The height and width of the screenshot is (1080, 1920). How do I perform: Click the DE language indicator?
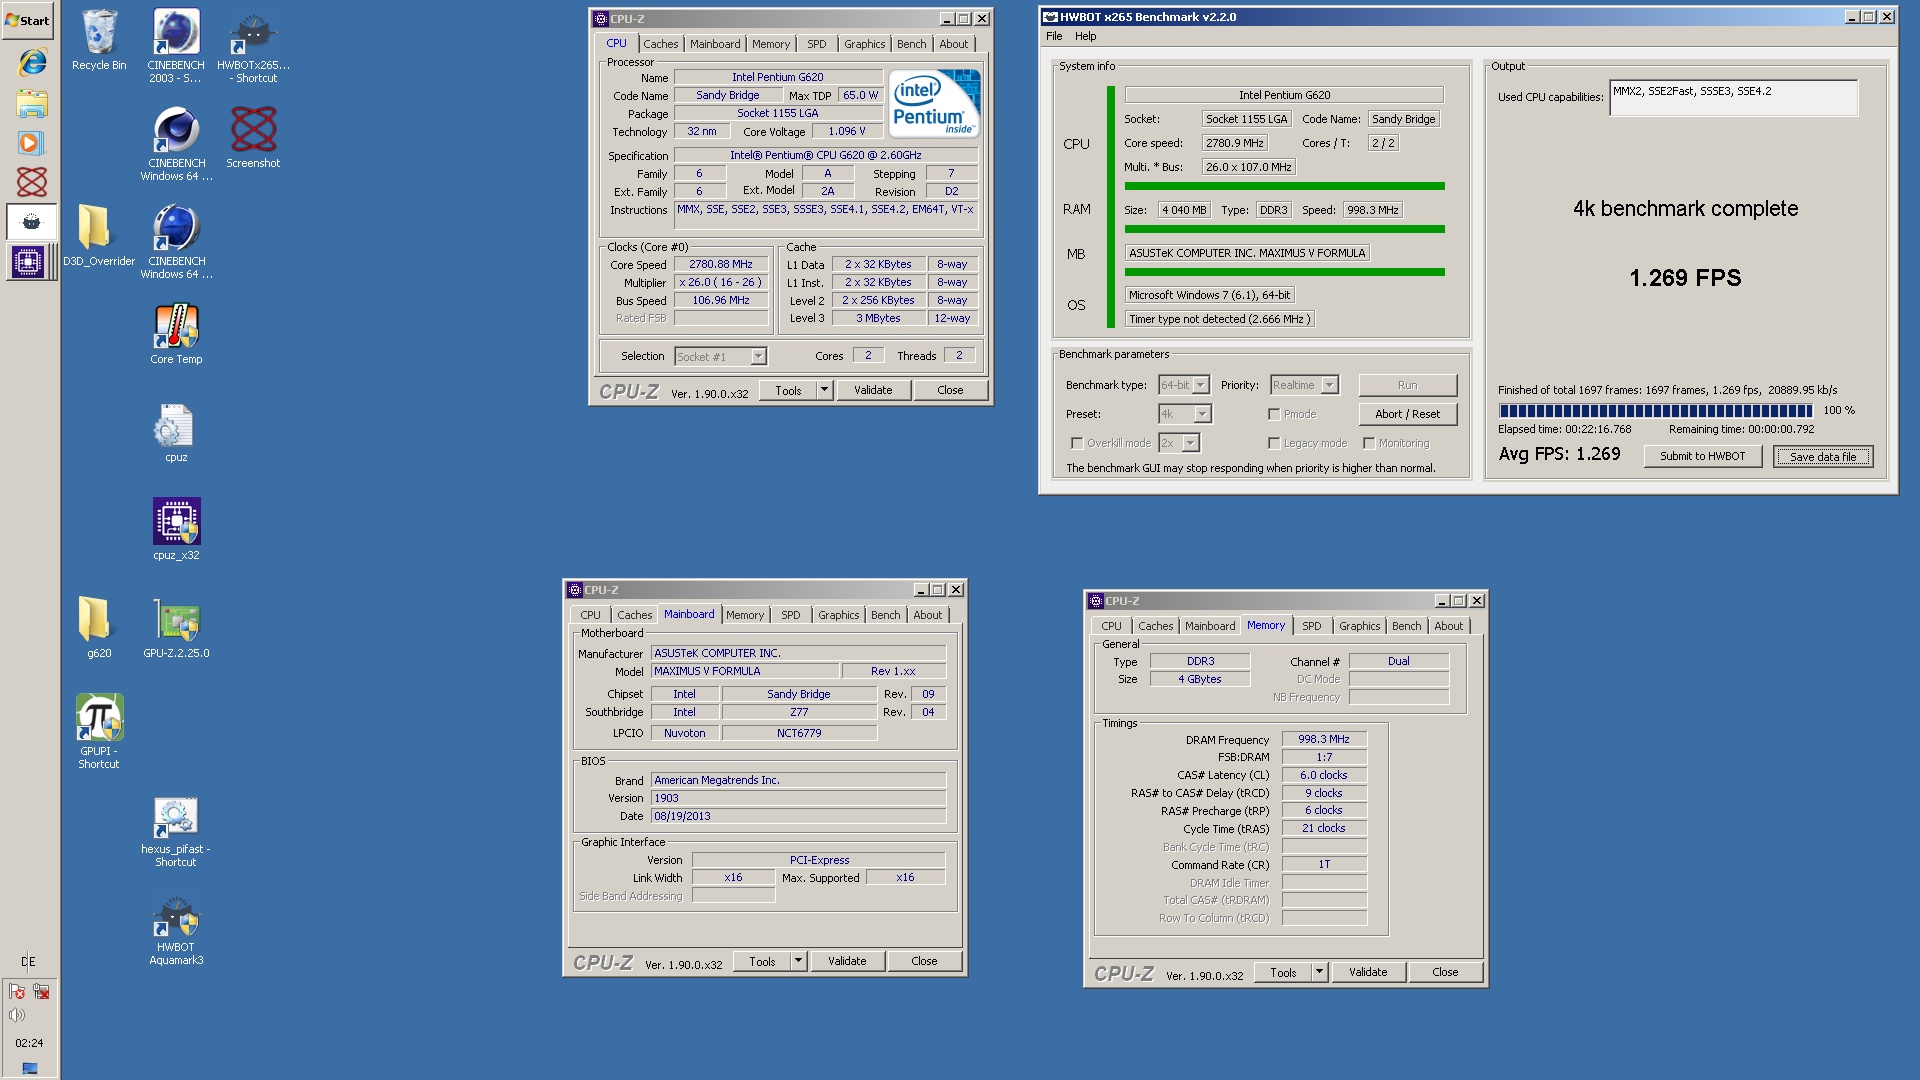pyautogui.click(x=28, y=961)
